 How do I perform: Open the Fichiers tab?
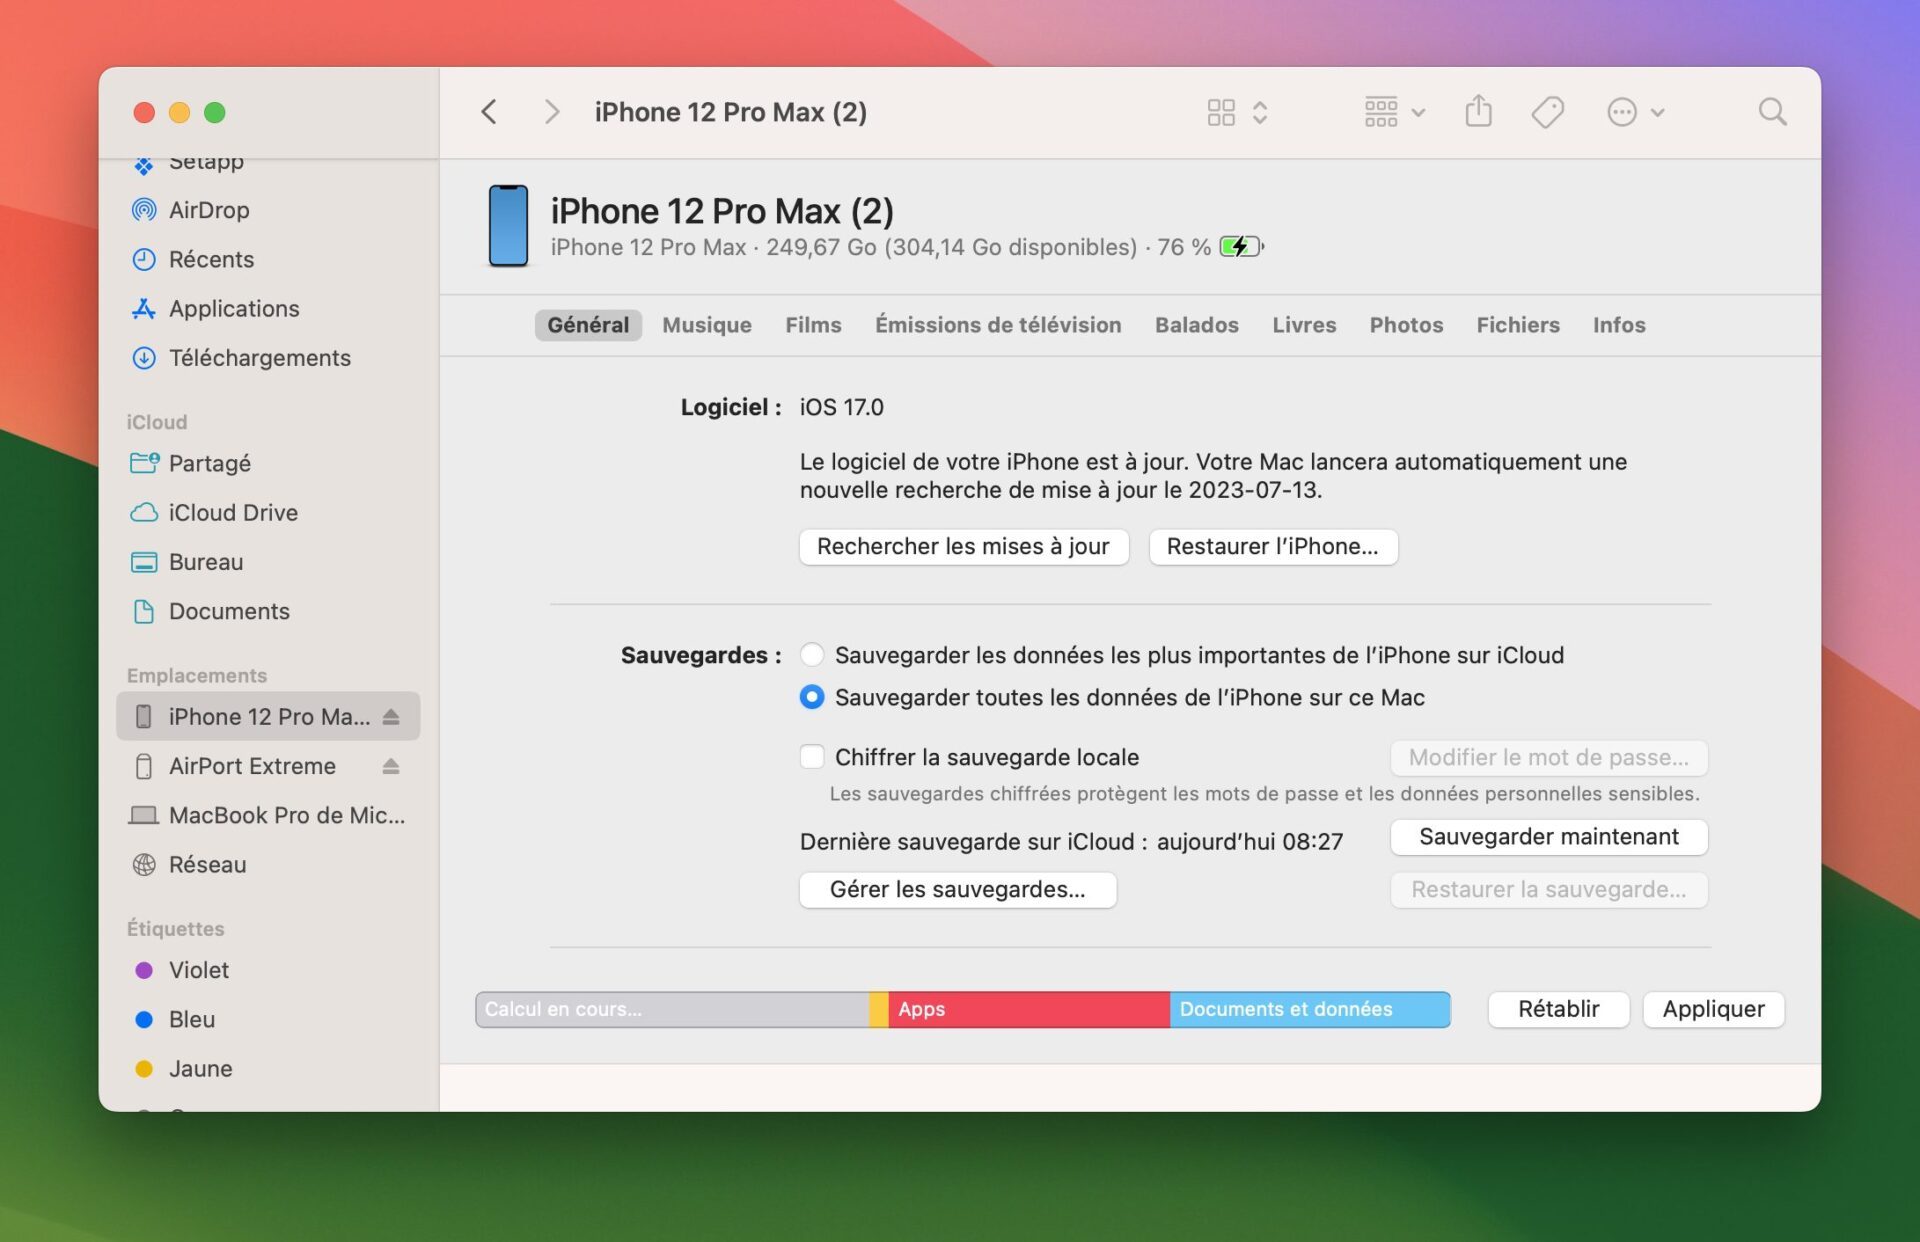(x=1518, y=325)
